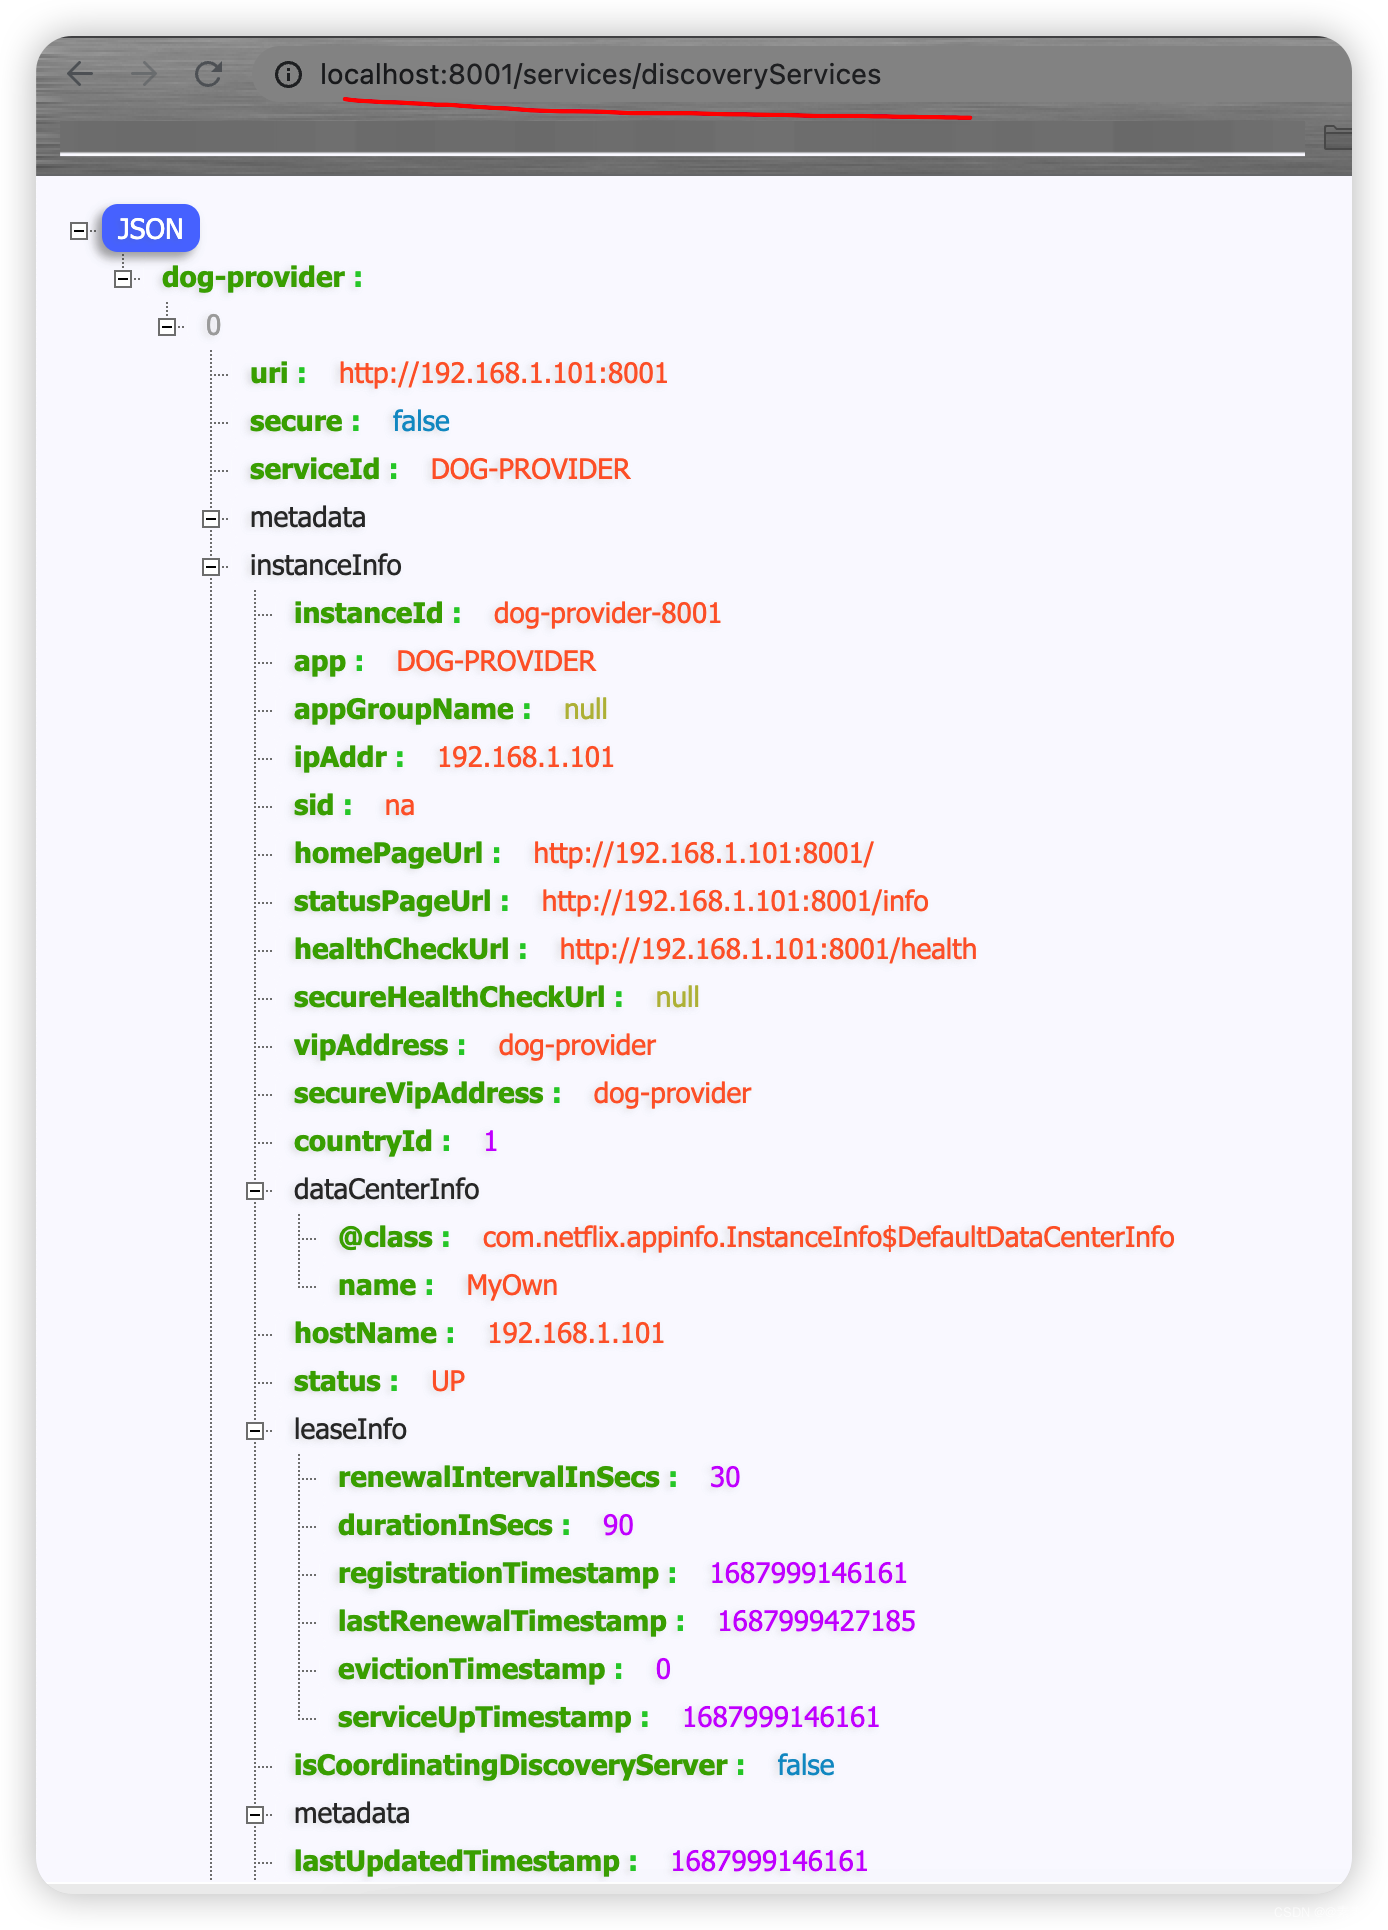Click the uri value http://192.168.1.101:8001
1388x1930 pixels.
coord(503,373)
